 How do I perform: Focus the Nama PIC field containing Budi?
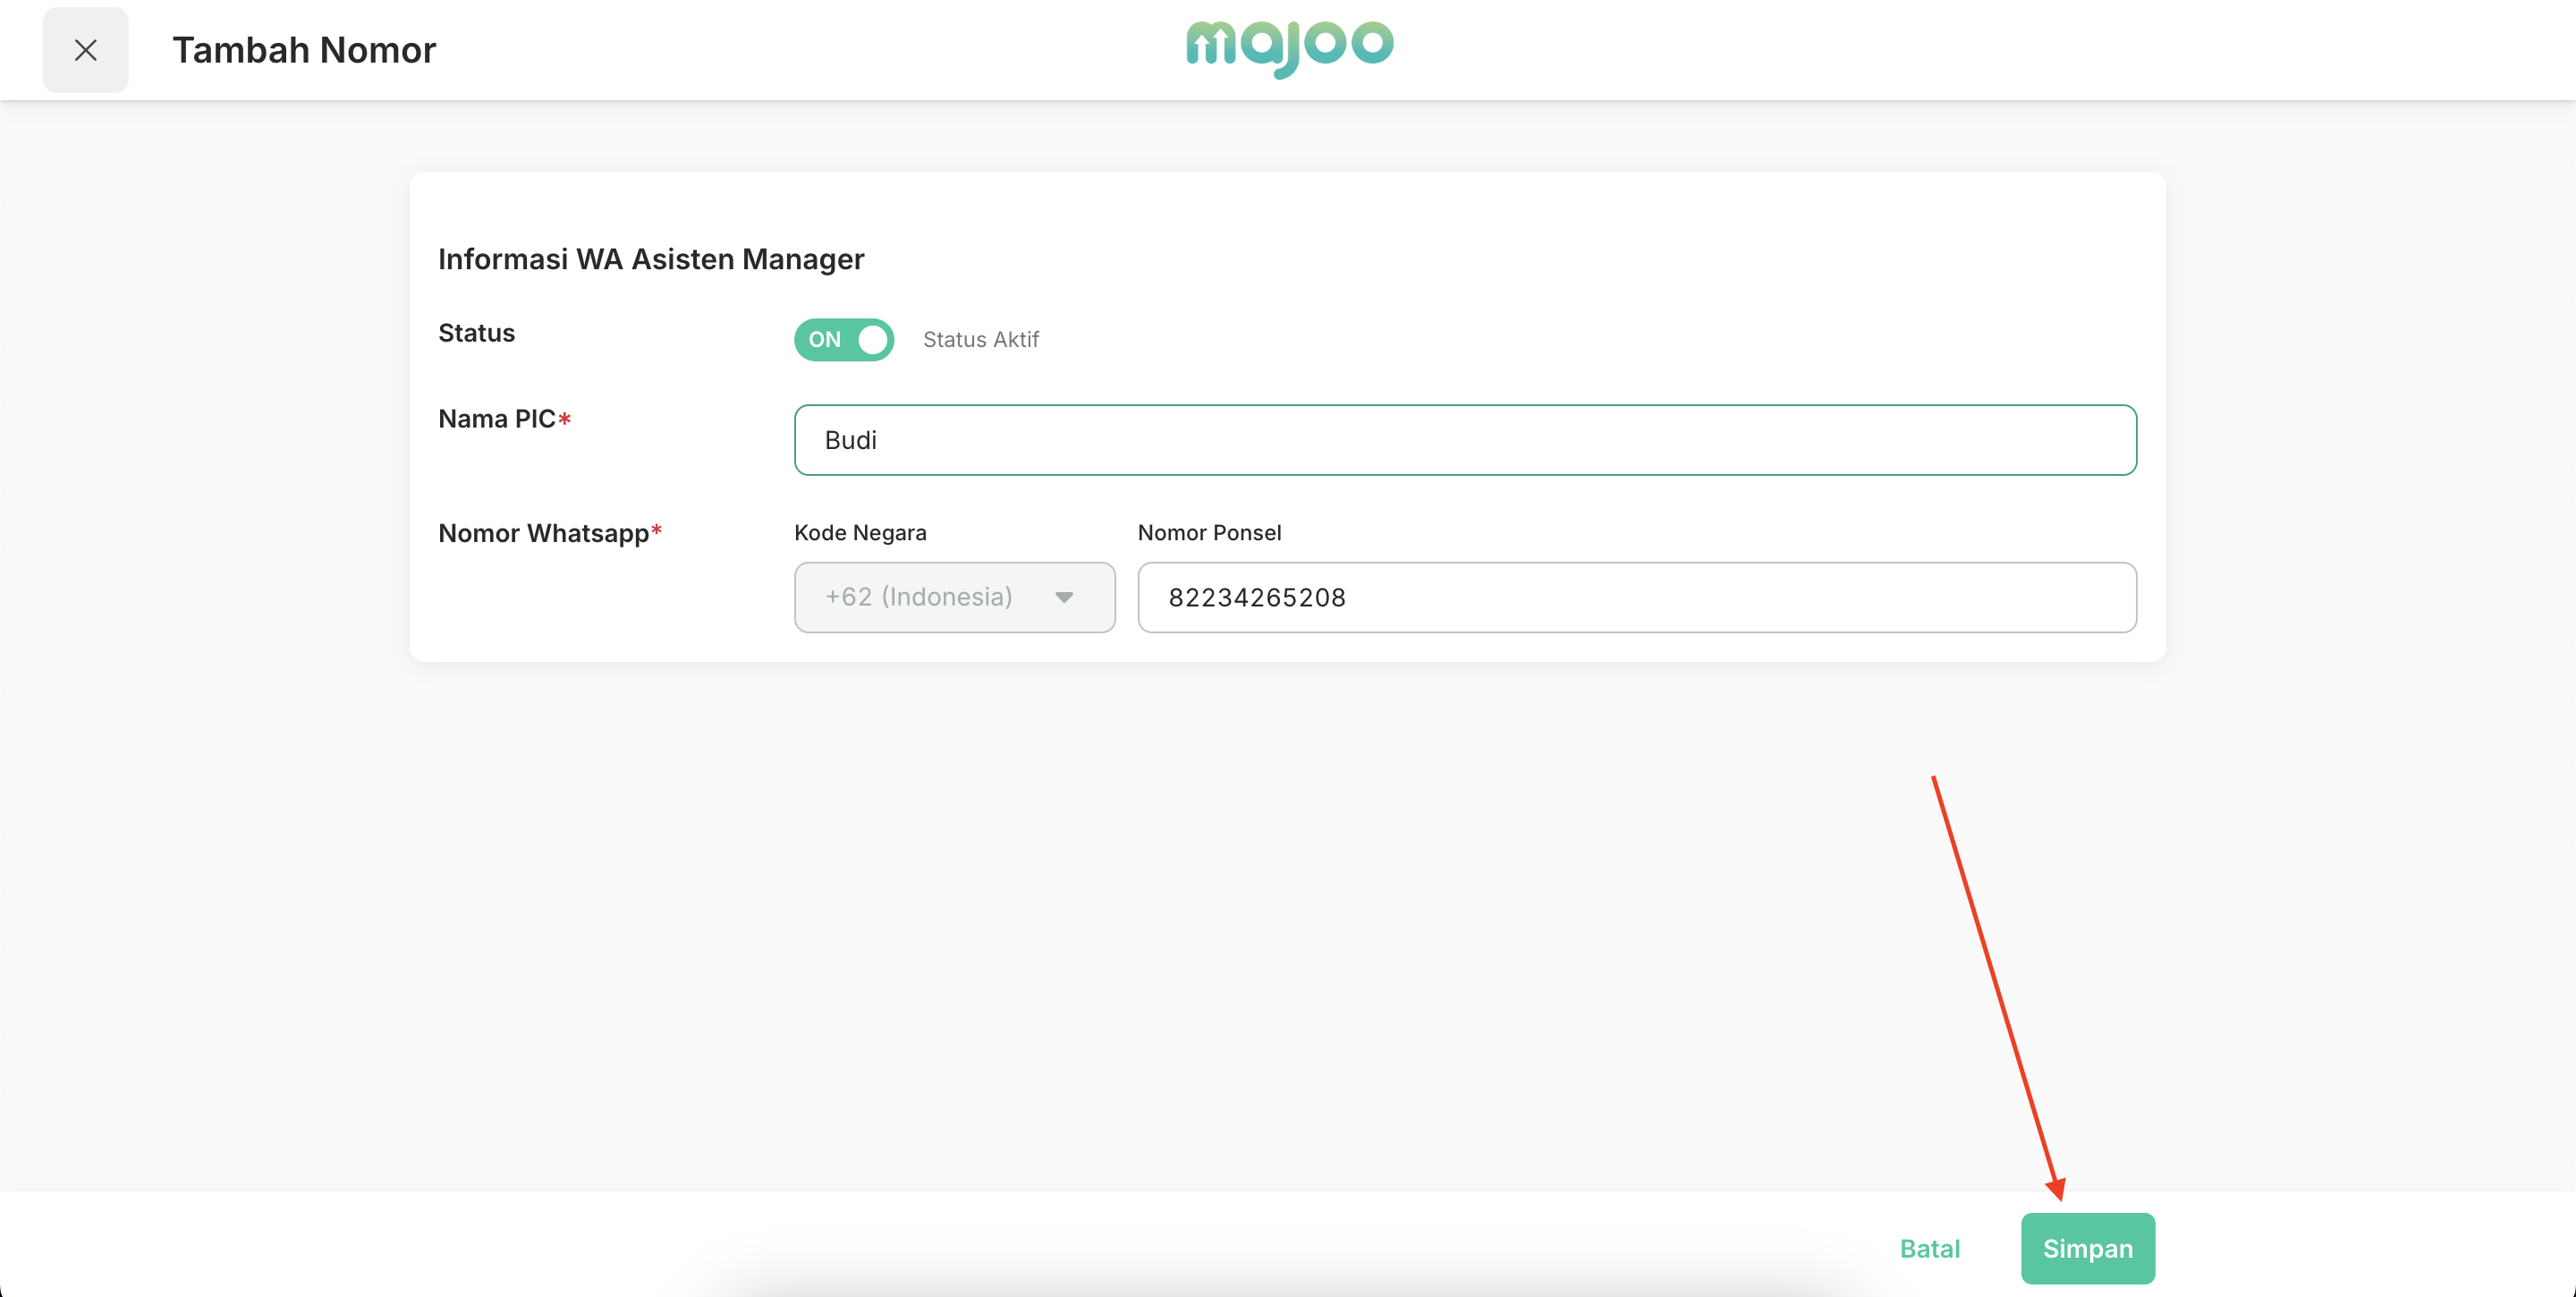point(1464,440)
